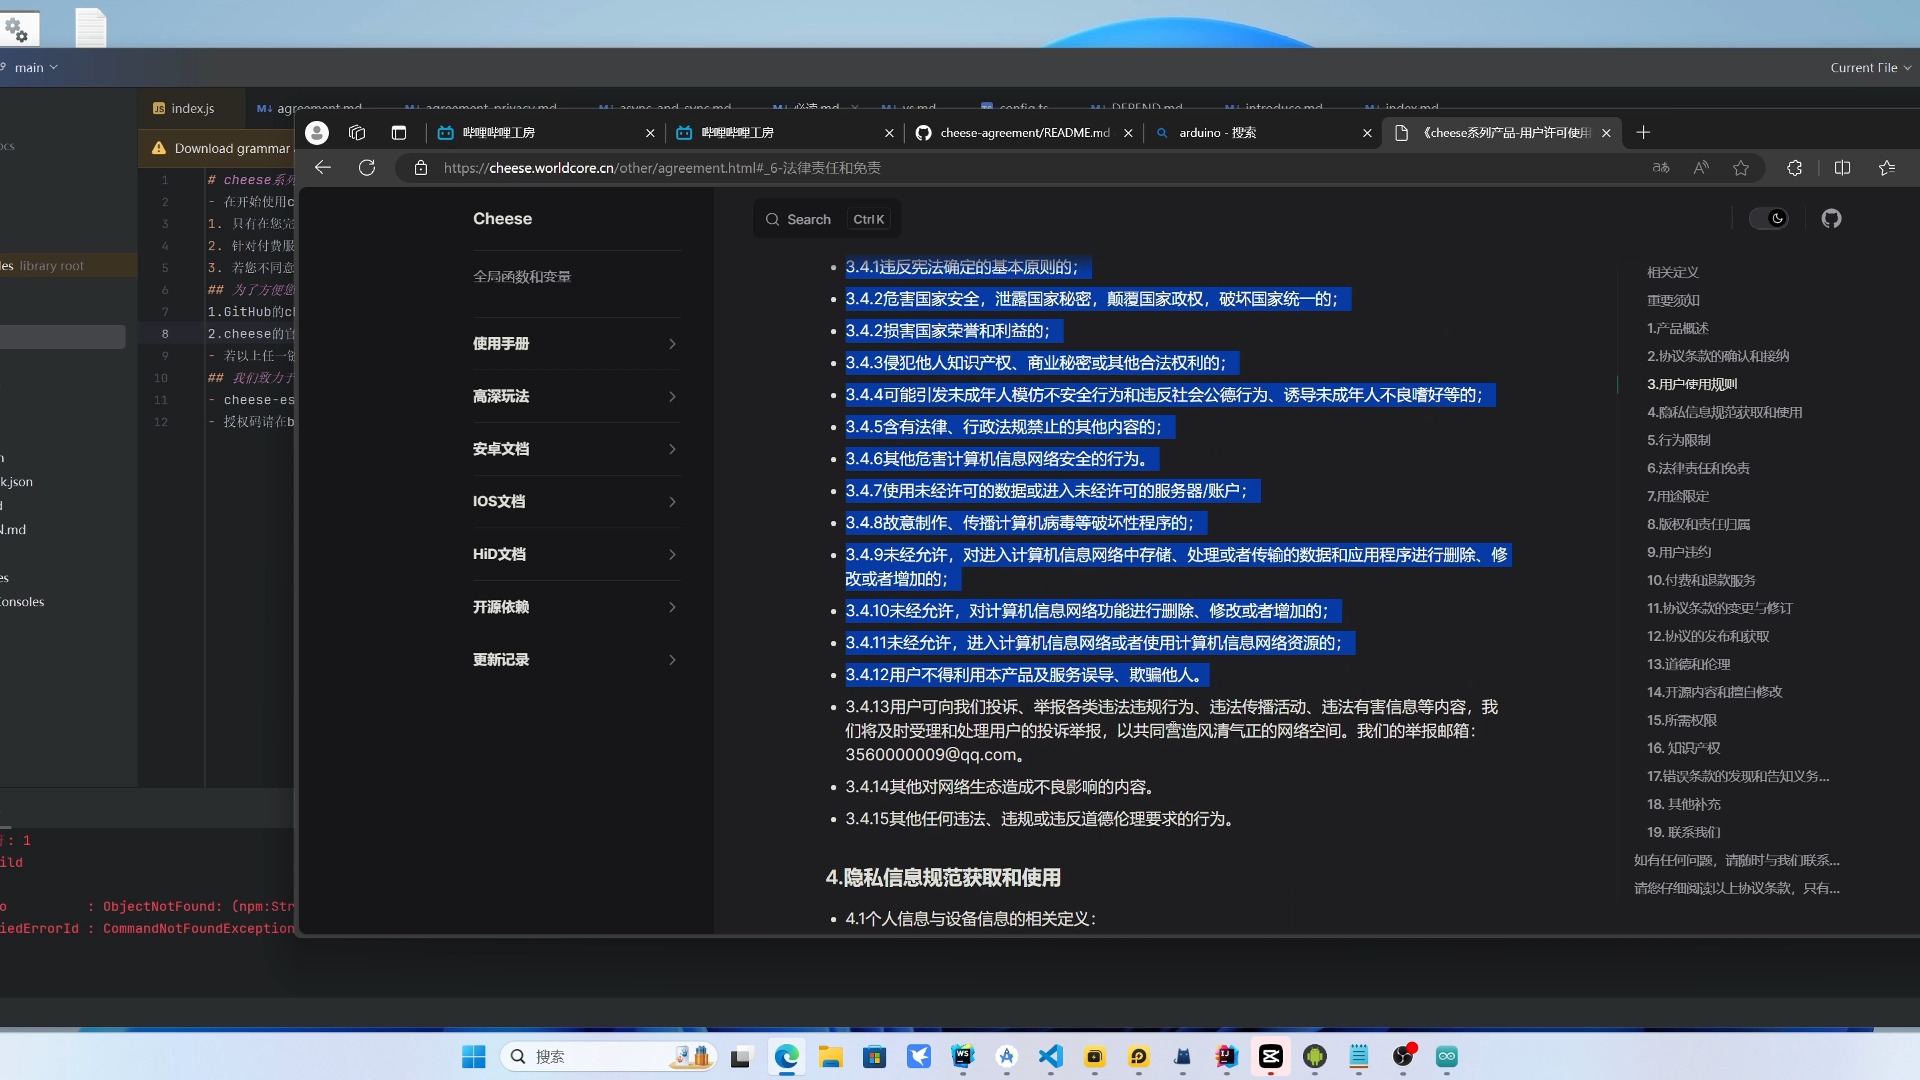Add this page to favorites
1920x1080 pixels.
[1741, 168]
